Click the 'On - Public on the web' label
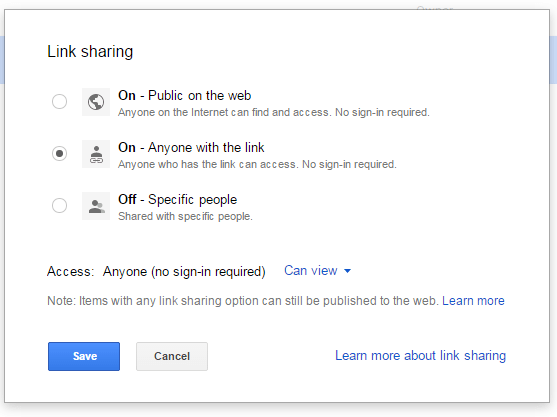This screenshot has height=417, width=557. click(x=185, y=96)
